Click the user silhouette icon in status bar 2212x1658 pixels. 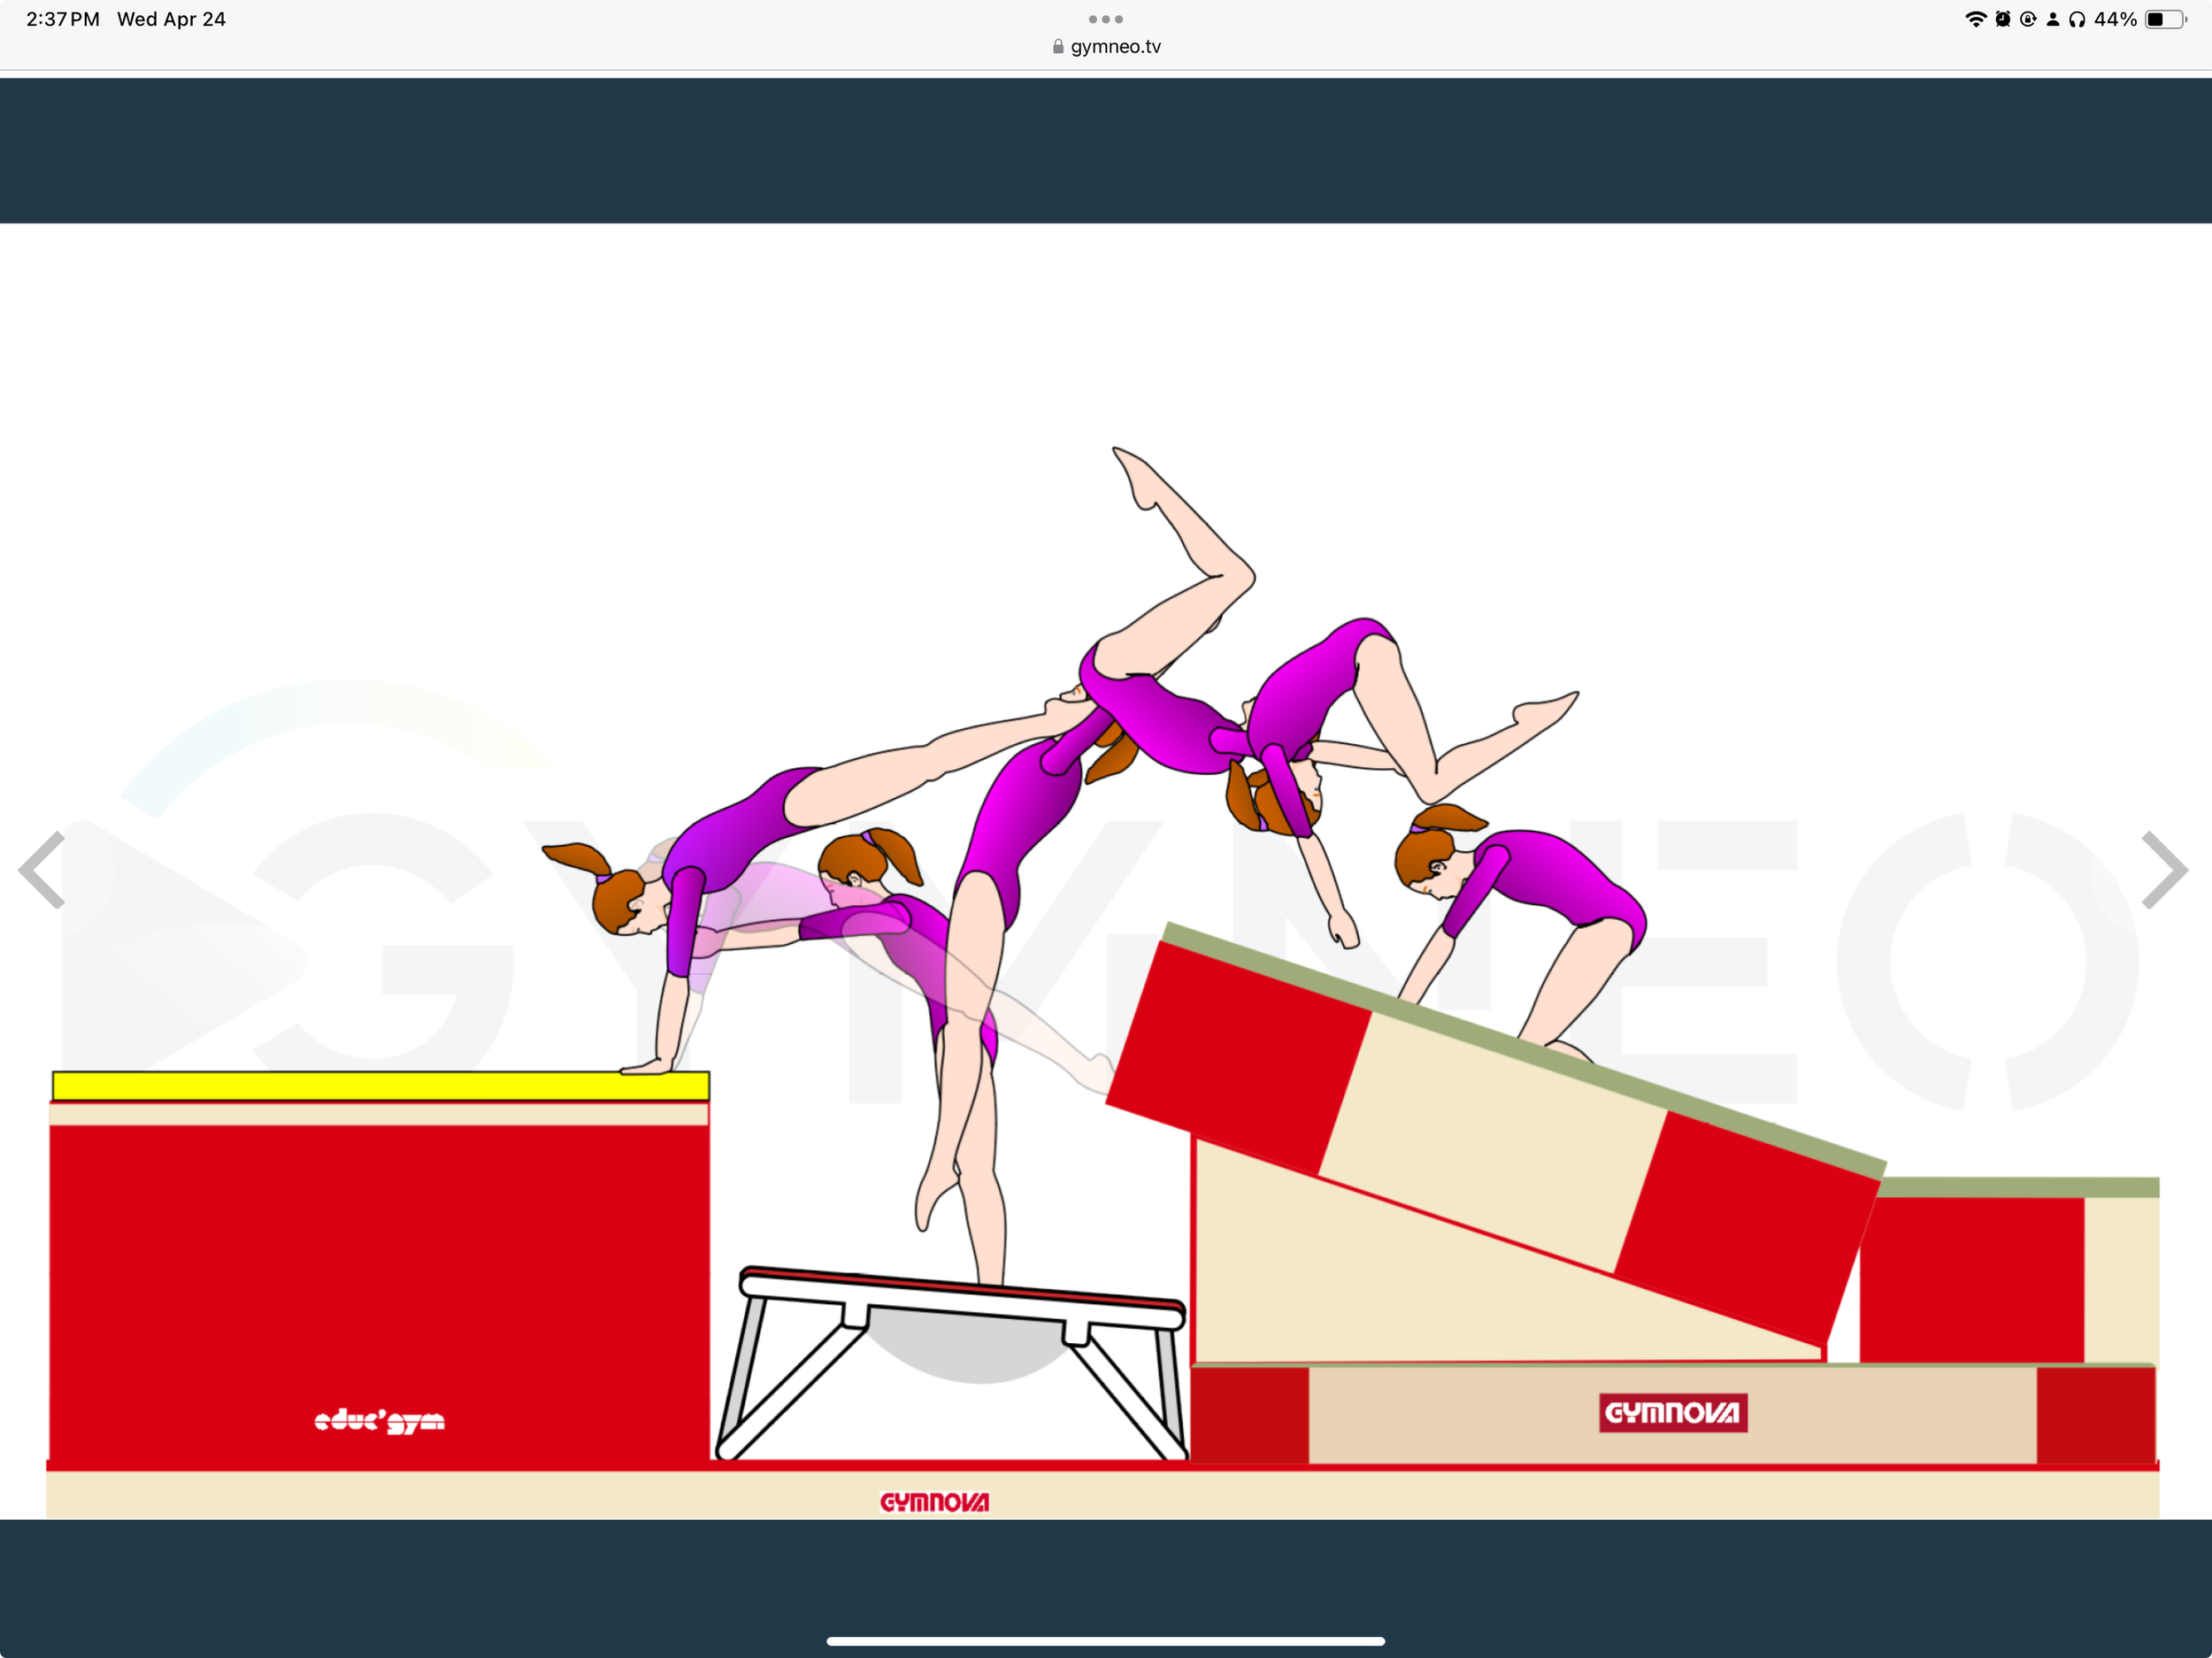tap(2054, 18)
